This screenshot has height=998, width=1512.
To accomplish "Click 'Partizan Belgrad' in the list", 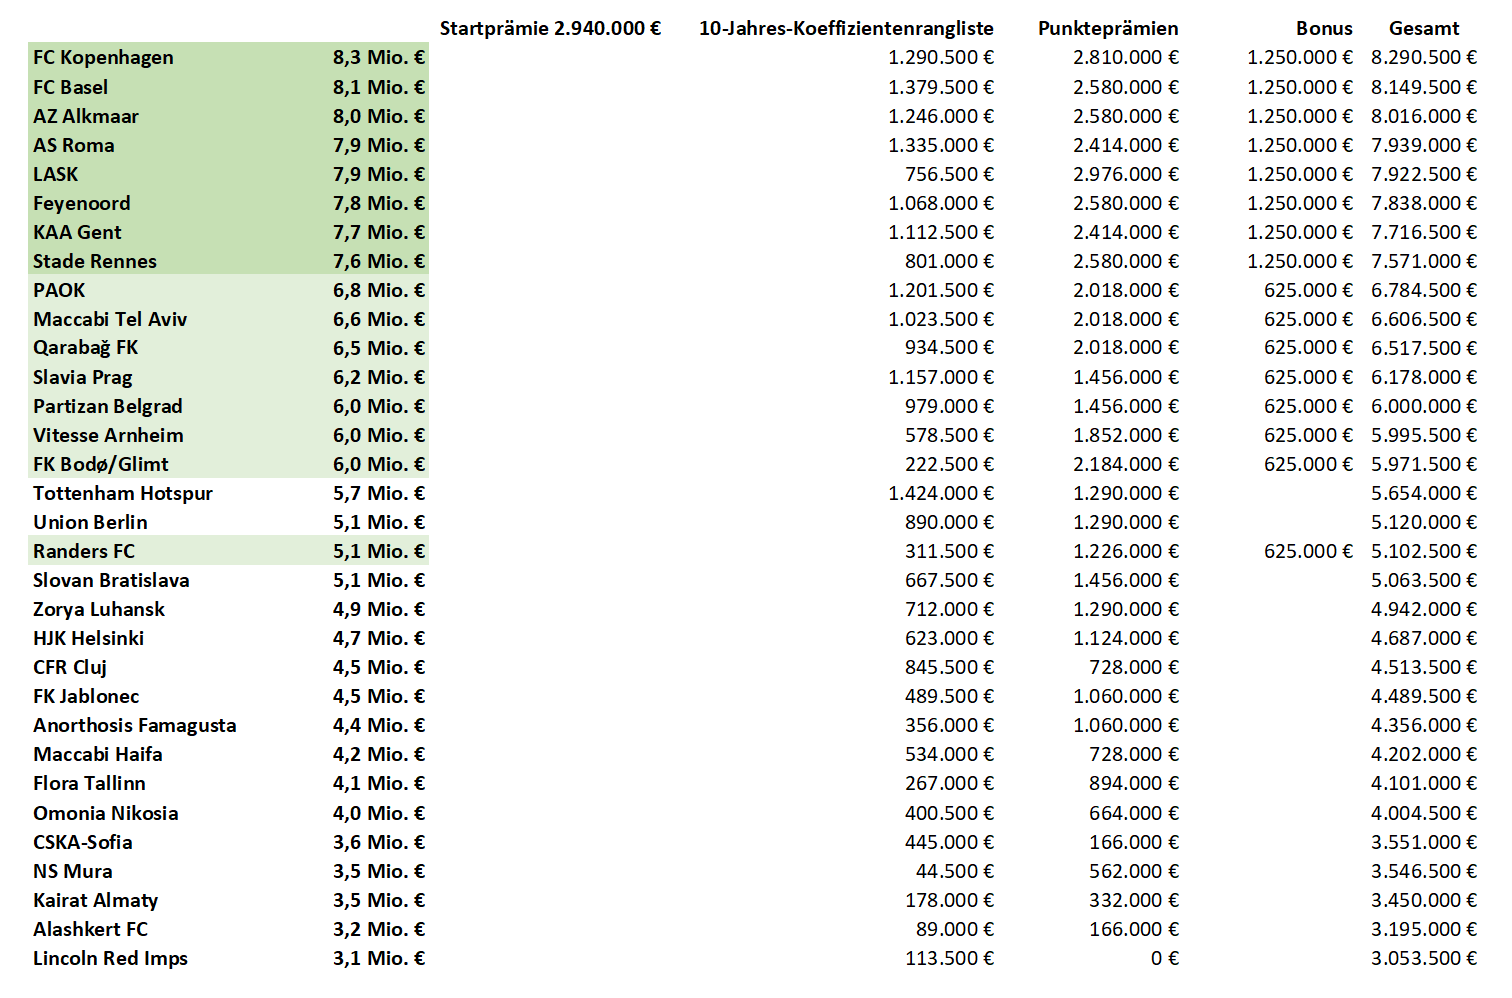I will tap(107, 406).
